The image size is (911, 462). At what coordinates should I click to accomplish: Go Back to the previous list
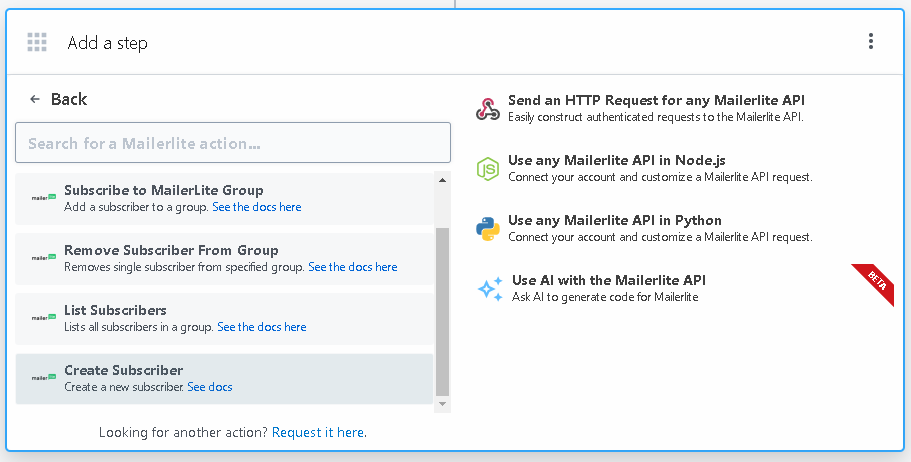[x=58, y=99]
